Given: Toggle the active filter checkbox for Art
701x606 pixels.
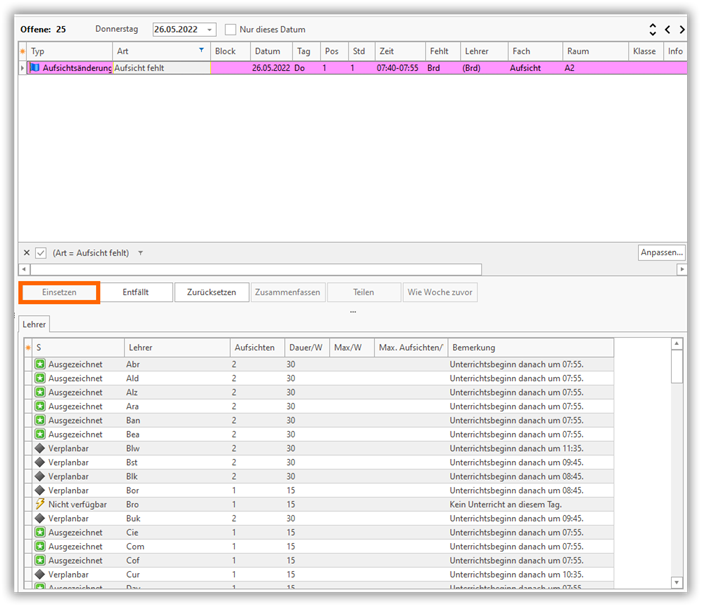Looking at the screenshot, I should [x=41, y=253].
